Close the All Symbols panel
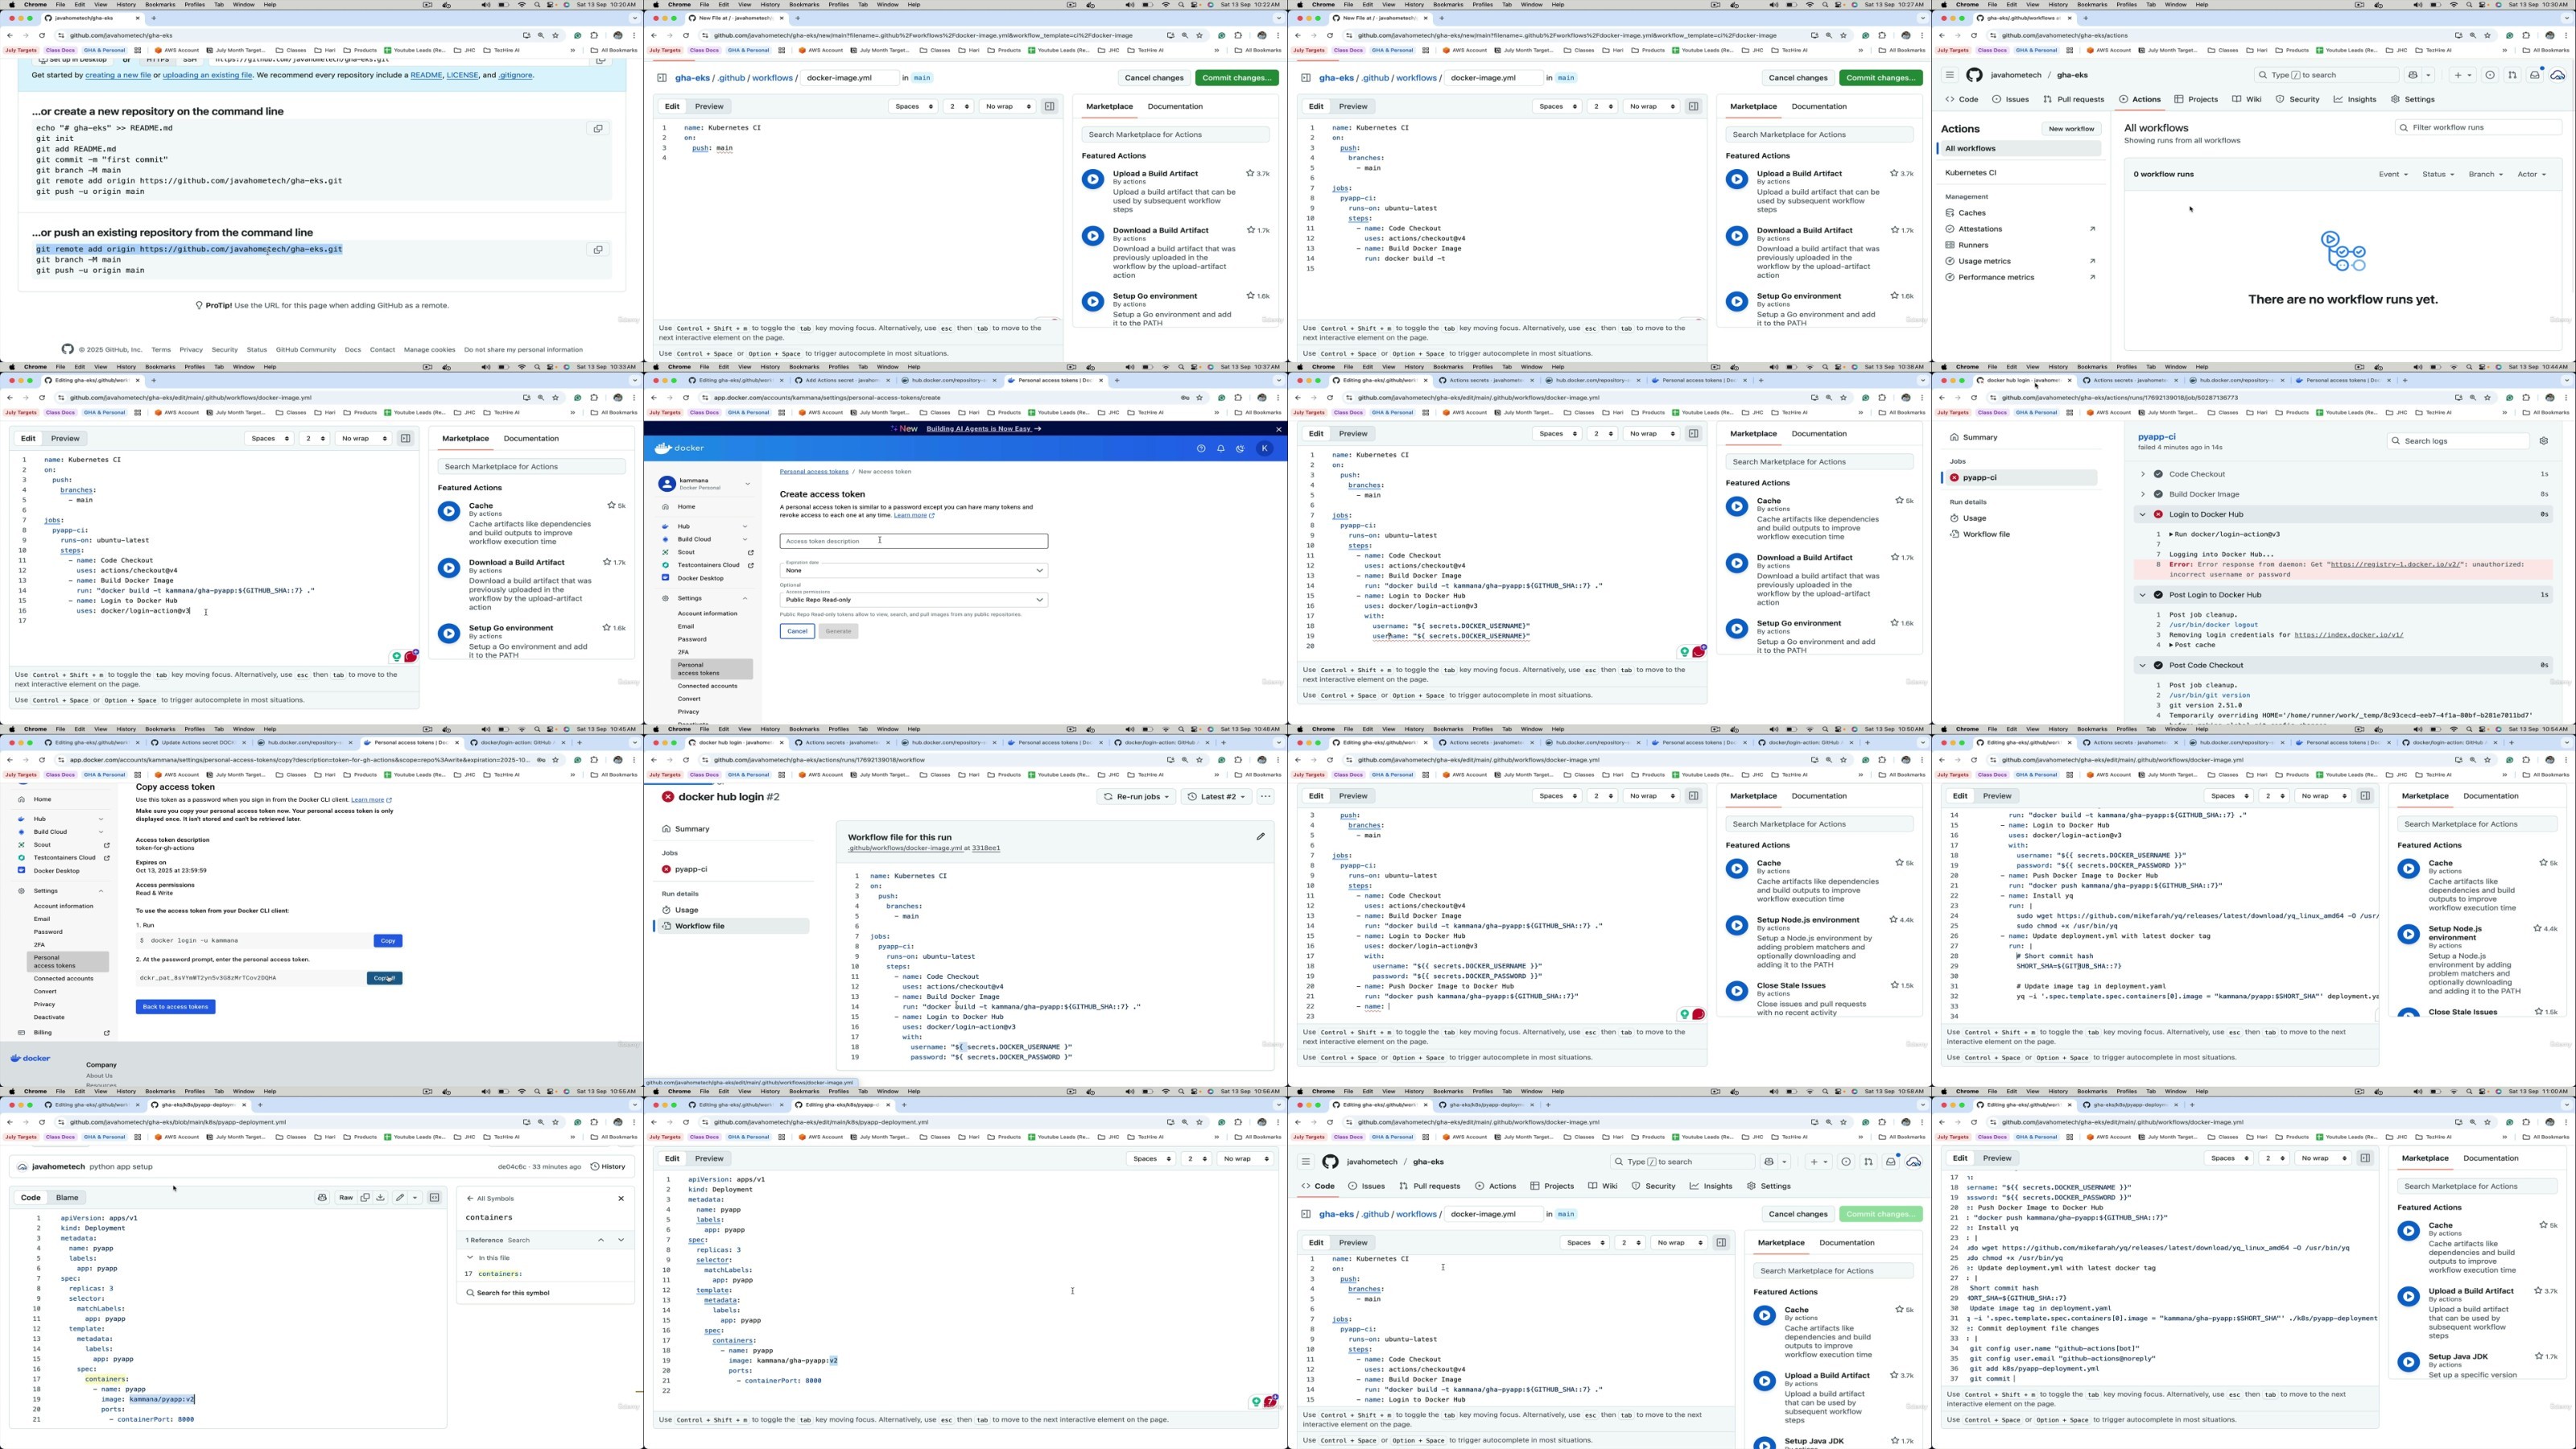Screen dimensions: 2576x1449 (x=621, y=1198)
